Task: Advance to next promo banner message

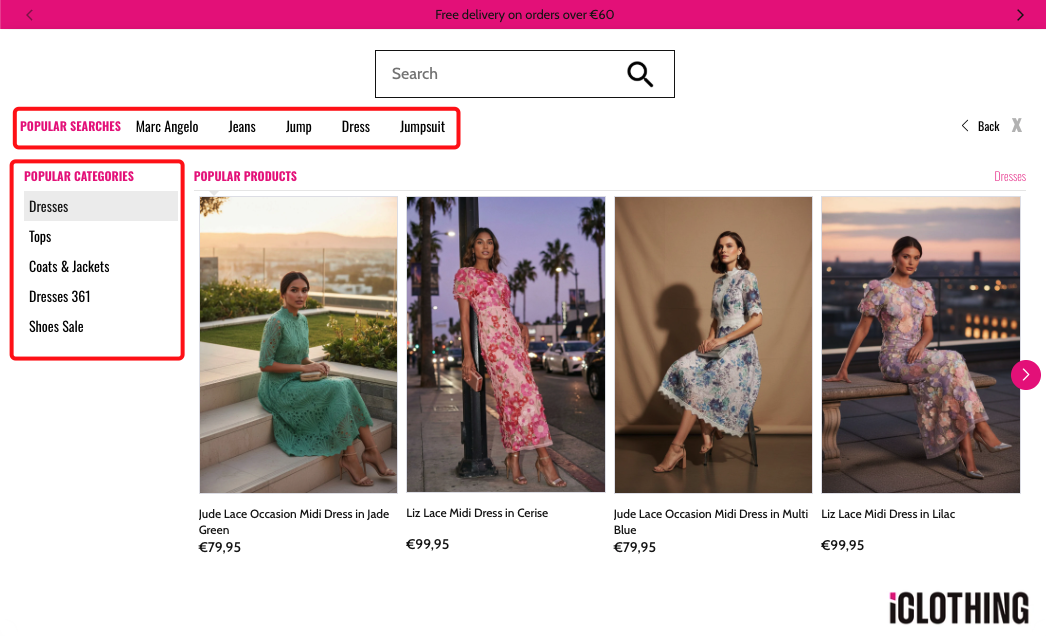Action: [1019, 15]
